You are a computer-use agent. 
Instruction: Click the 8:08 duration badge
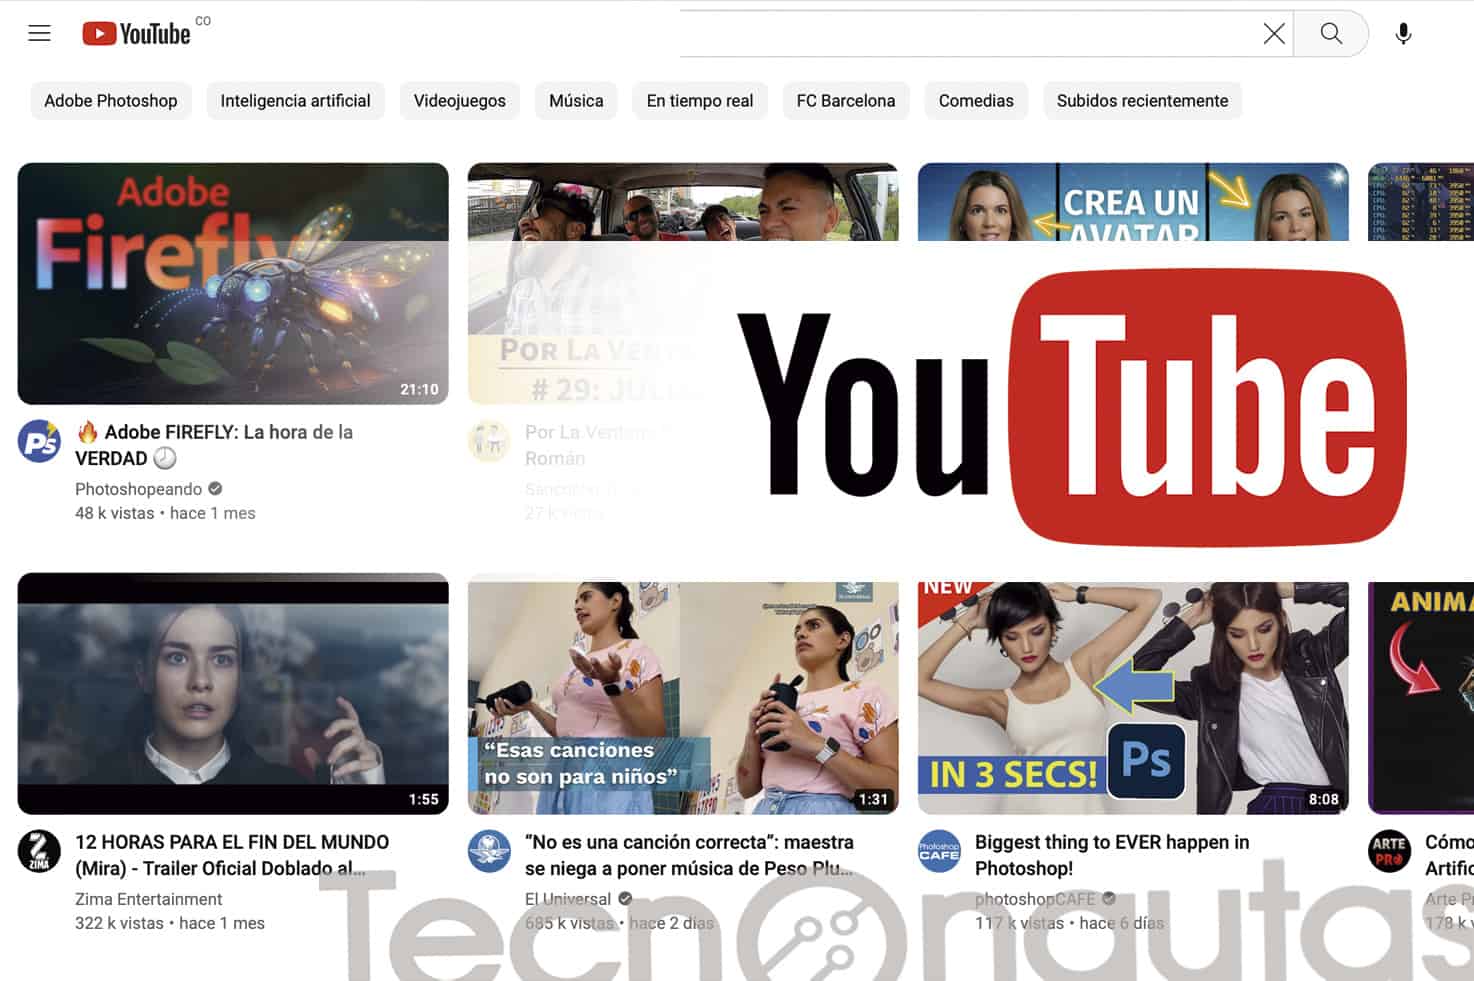pyautogui.click(x=1323, y=799)
